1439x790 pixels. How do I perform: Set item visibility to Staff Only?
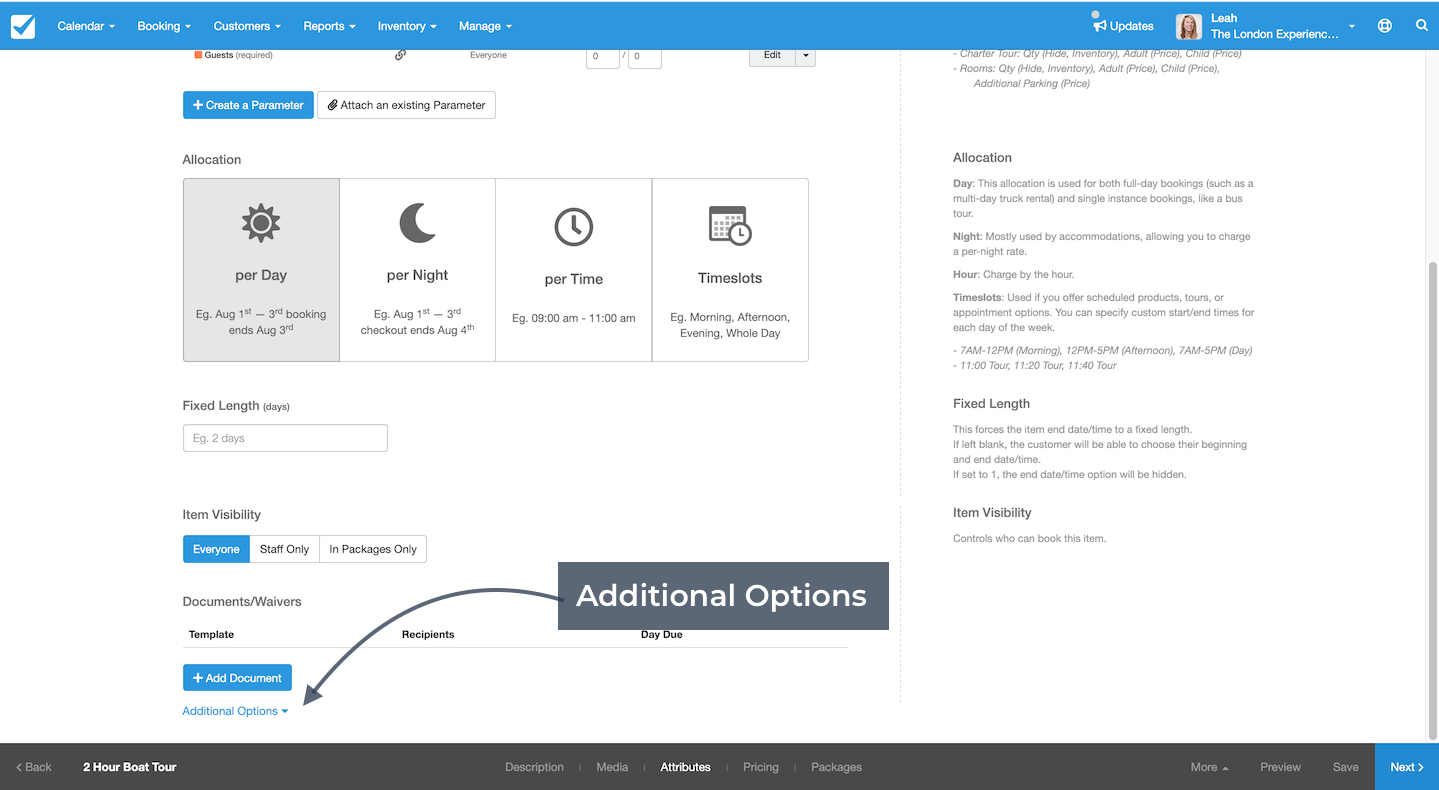tap(284, 549)
